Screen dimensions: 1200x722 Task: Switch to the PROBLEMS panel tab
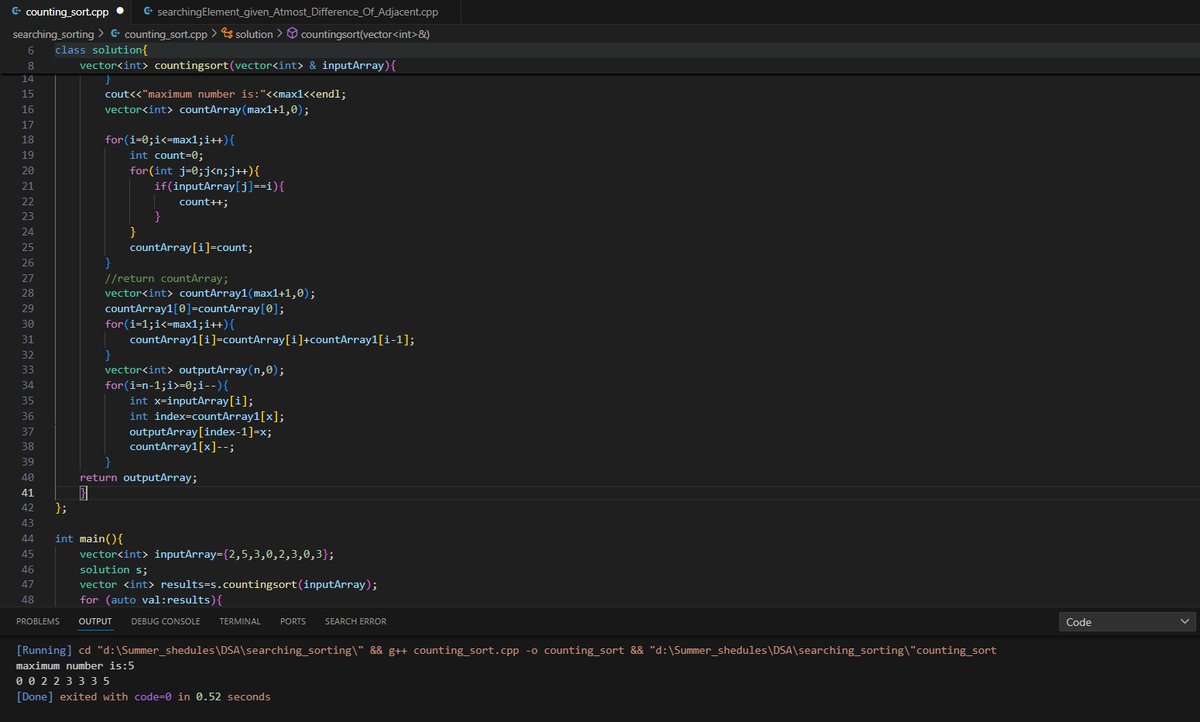click(x=38, y=621)
